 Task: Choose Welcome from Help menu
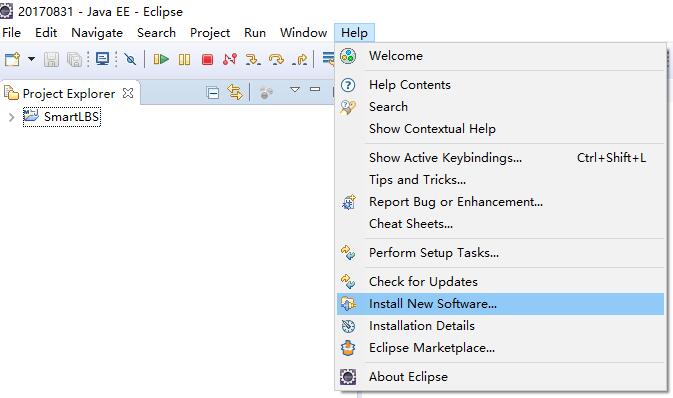coord(500,56)
